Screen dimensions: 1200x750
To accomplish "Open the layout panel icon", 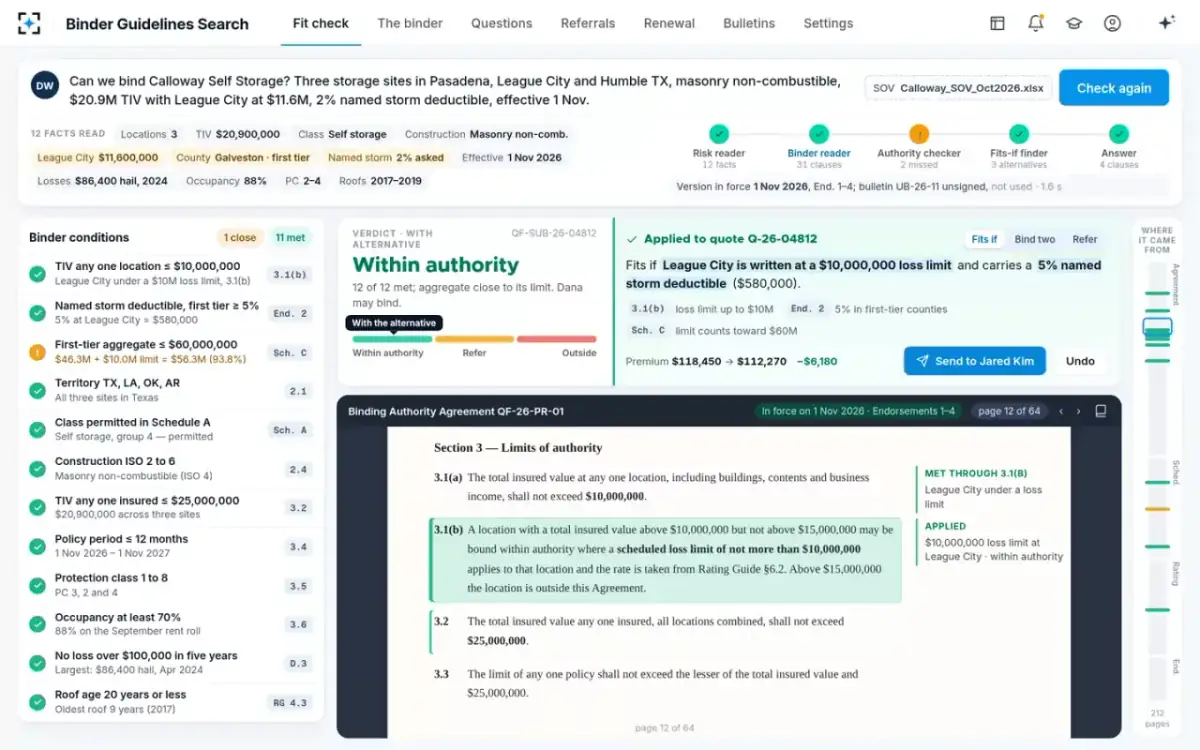I will tap(997, 23).
